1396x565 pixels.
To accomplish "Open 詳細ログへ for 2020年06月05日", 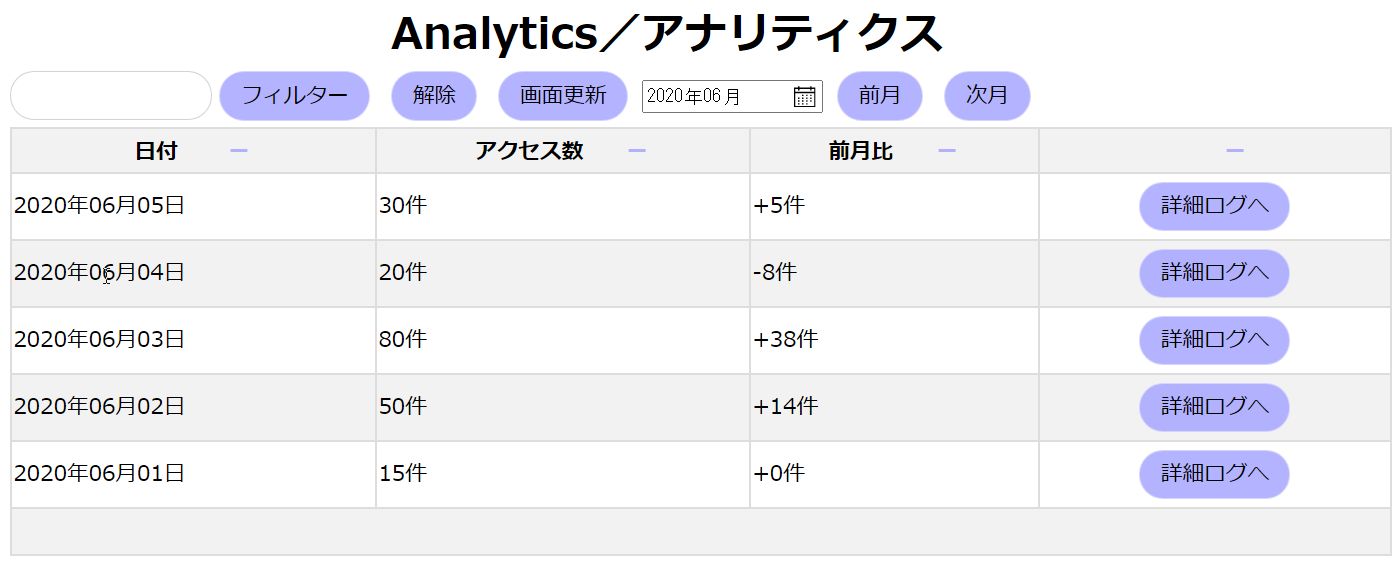I will tap(1215, 206).
